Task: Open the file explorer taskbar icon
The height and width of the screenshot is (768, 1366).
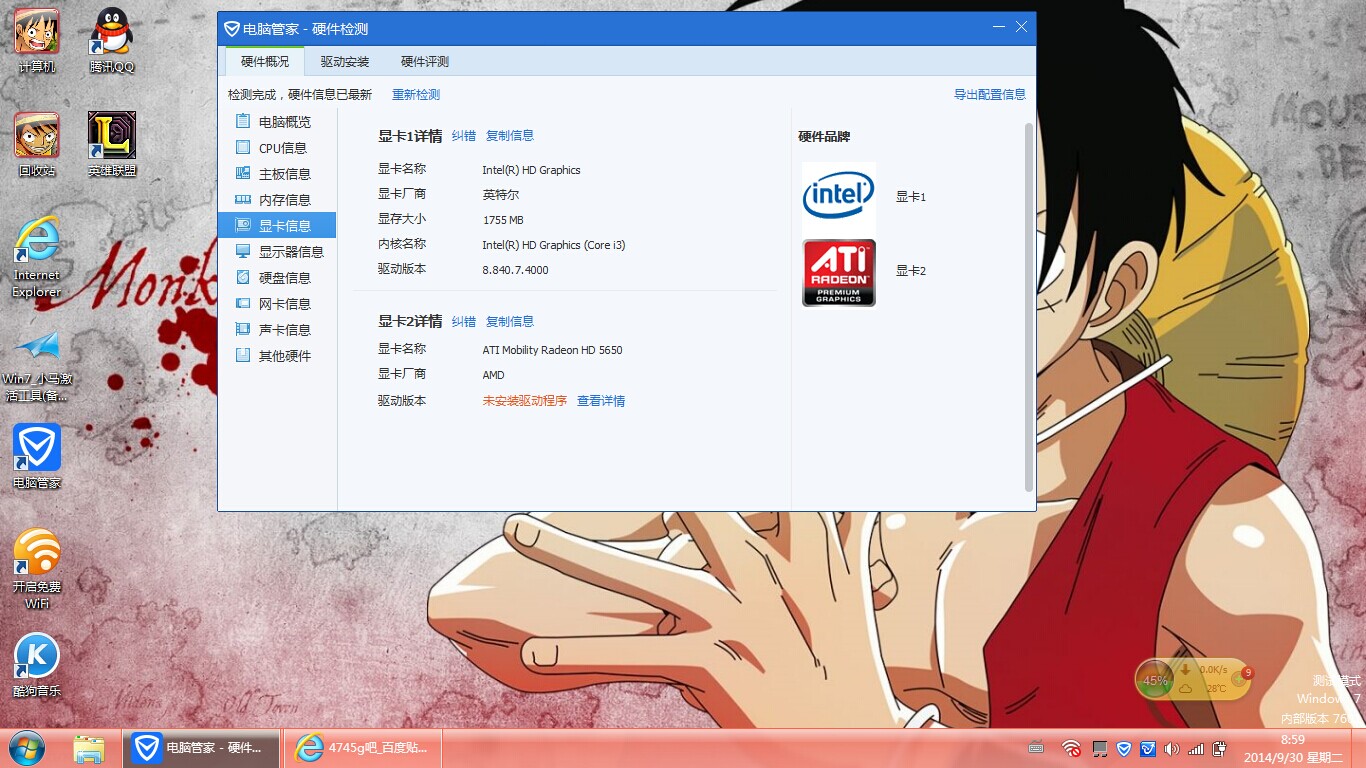Action: coord(89,748)
